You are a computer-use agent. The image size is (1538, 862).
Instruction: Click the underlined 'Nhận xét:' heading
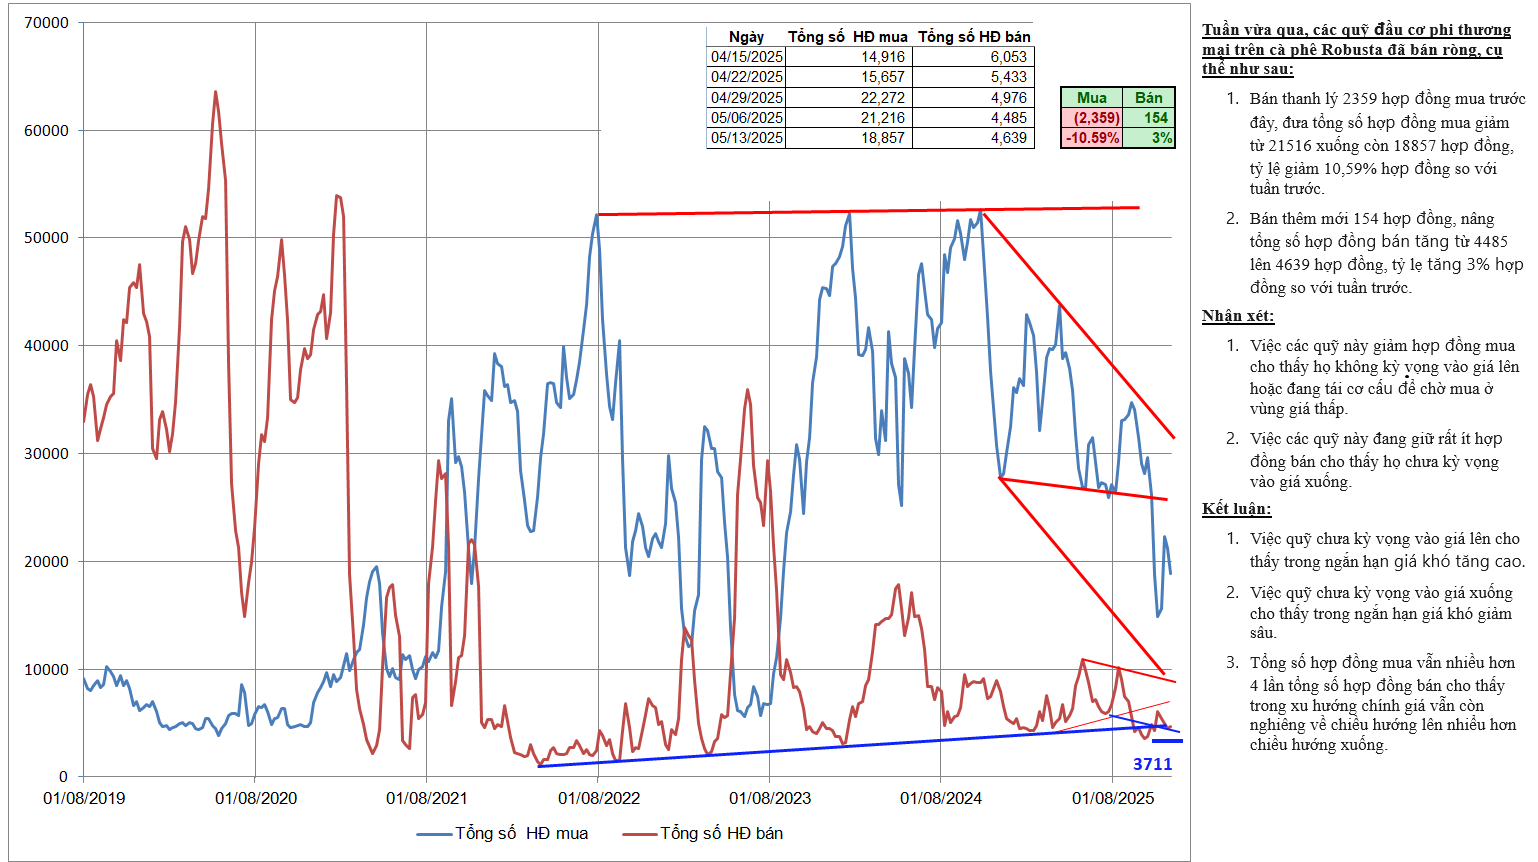pyautogui.click(x=1238, y=316)
